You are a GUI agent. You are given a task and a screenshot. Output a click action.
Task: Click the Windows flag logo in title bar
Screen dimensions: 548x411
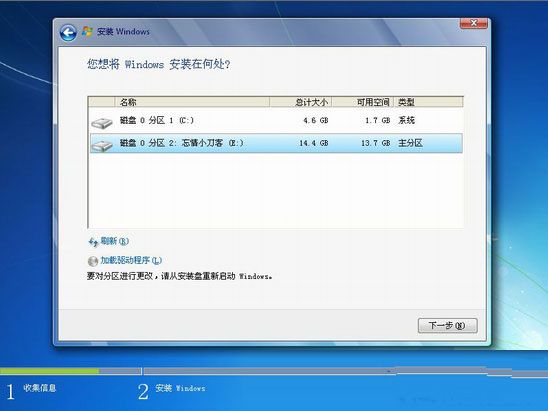pos(87,31)
